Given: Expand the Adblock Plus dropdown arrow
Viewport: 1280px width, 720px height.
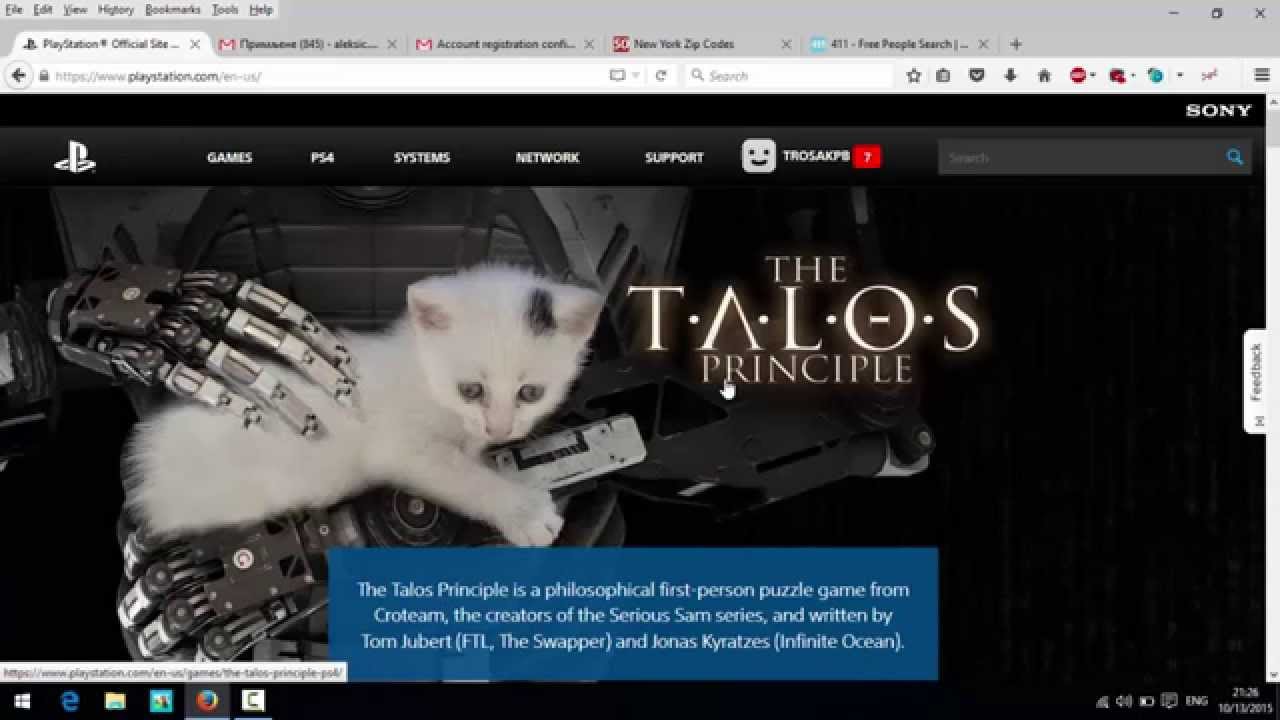Looking at the screenshot, I should coord(1093,76).
